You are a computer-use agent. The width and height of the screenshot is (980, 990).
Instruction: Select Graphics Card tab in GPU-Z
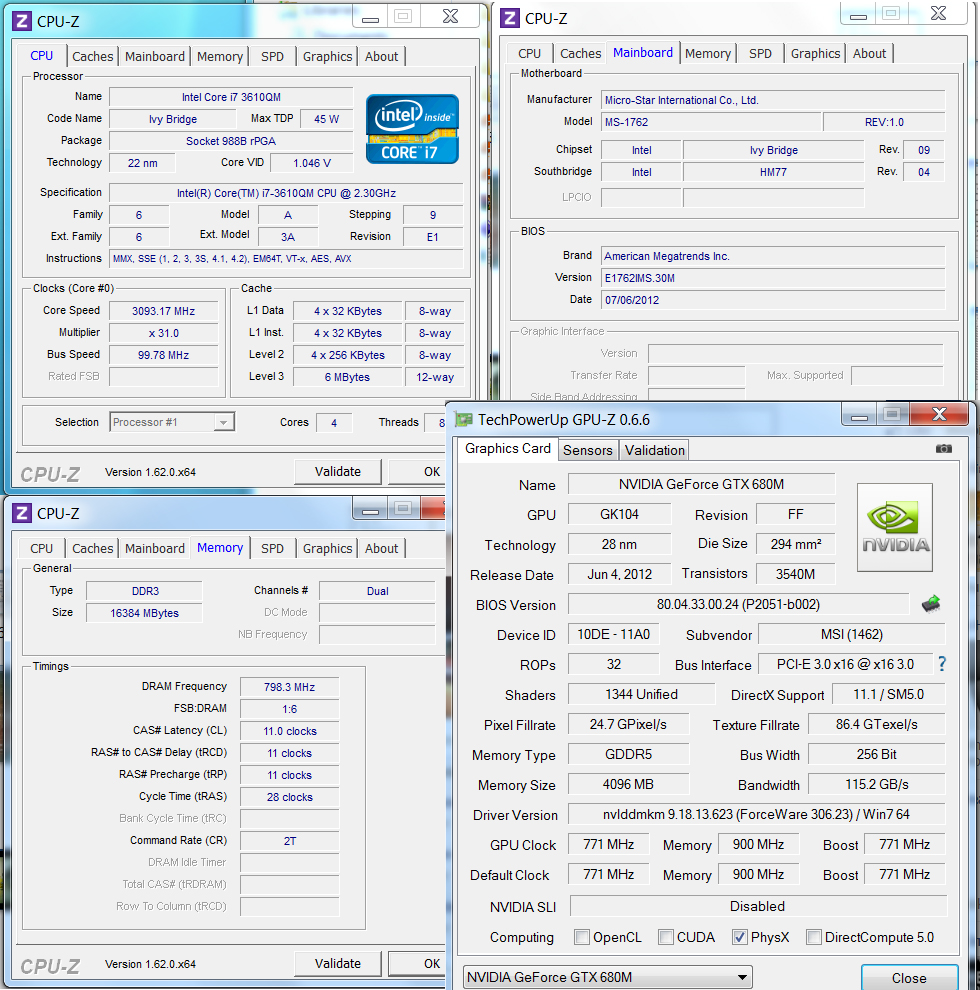(x=508, y=448)
